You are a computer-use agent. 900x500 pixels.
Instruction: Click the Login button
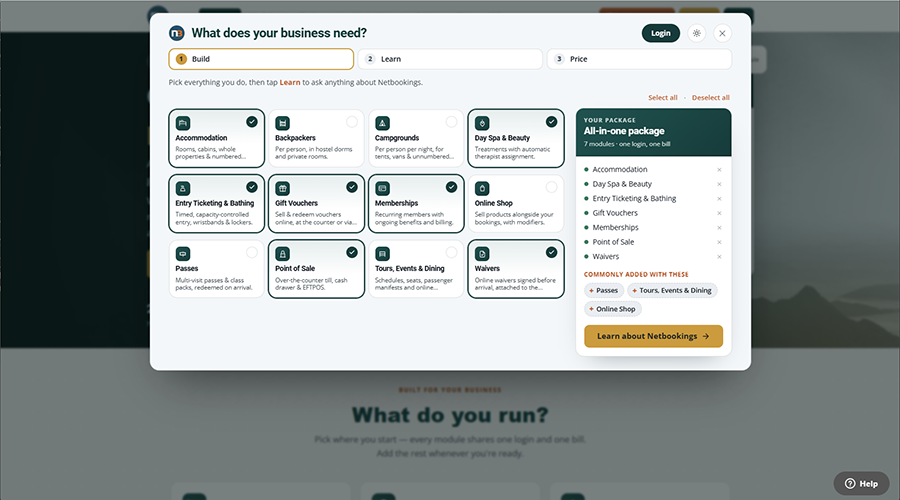pyautogui.click(x=661, y=33)
